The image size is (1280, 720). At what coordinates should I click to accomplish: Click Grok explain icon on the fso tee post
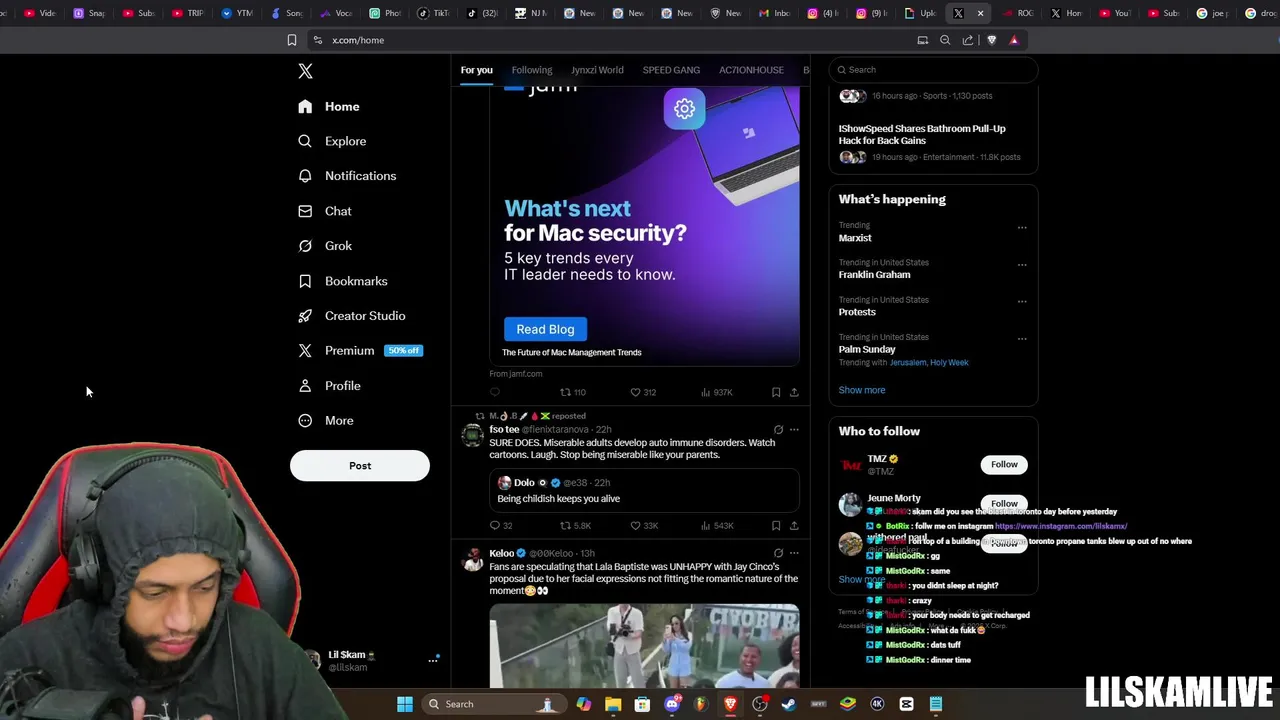click(778, 430)
